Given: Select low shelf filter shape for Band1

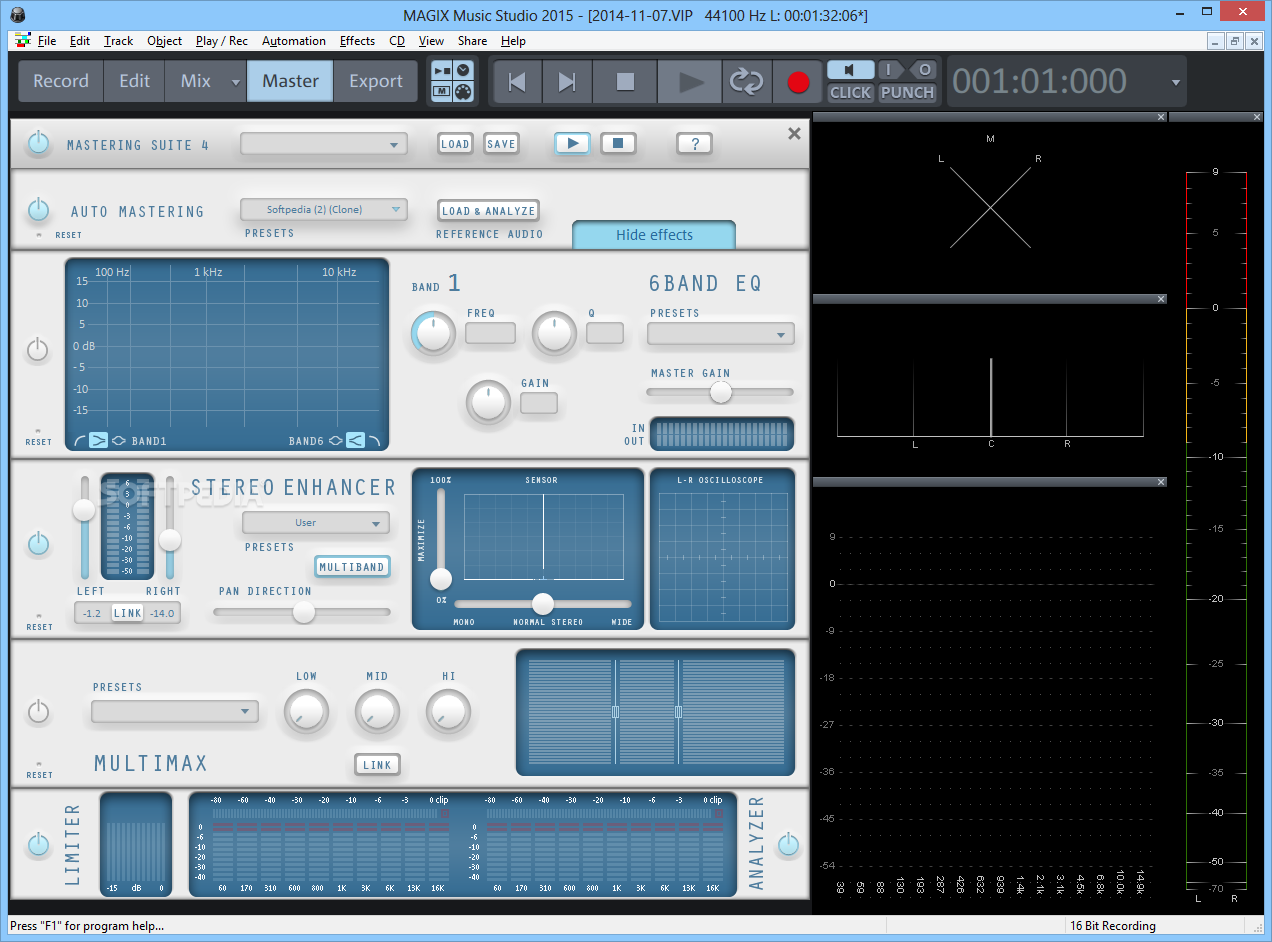Looking at the screenshot, I should point(79,439).
